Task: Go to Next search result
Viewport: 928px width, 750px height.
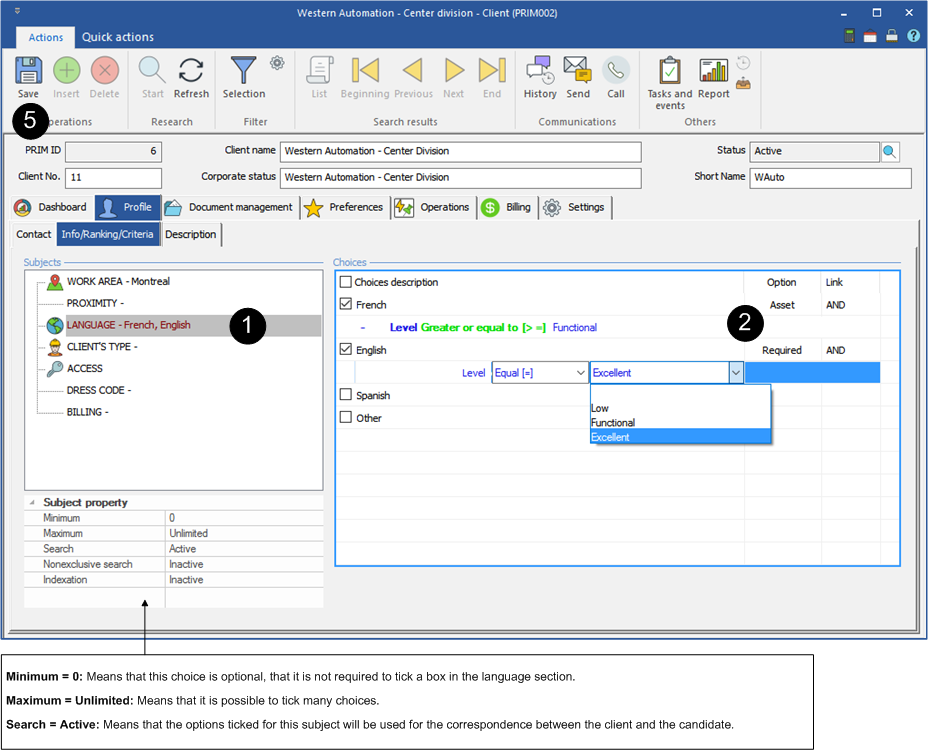Action: pos(454,70)
